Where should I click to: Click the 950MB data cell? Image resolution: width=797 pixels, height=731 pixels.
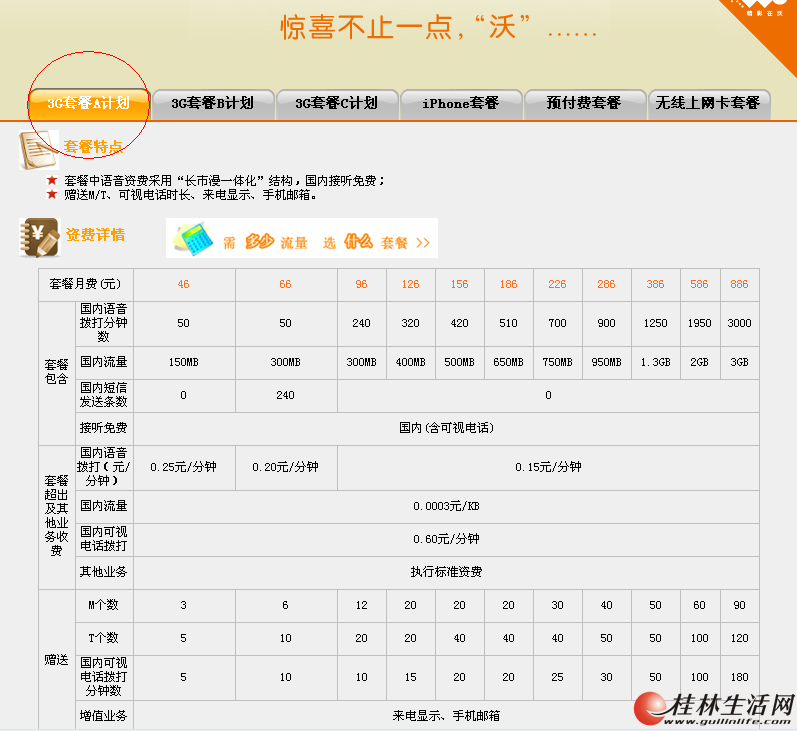coord(606,362)
